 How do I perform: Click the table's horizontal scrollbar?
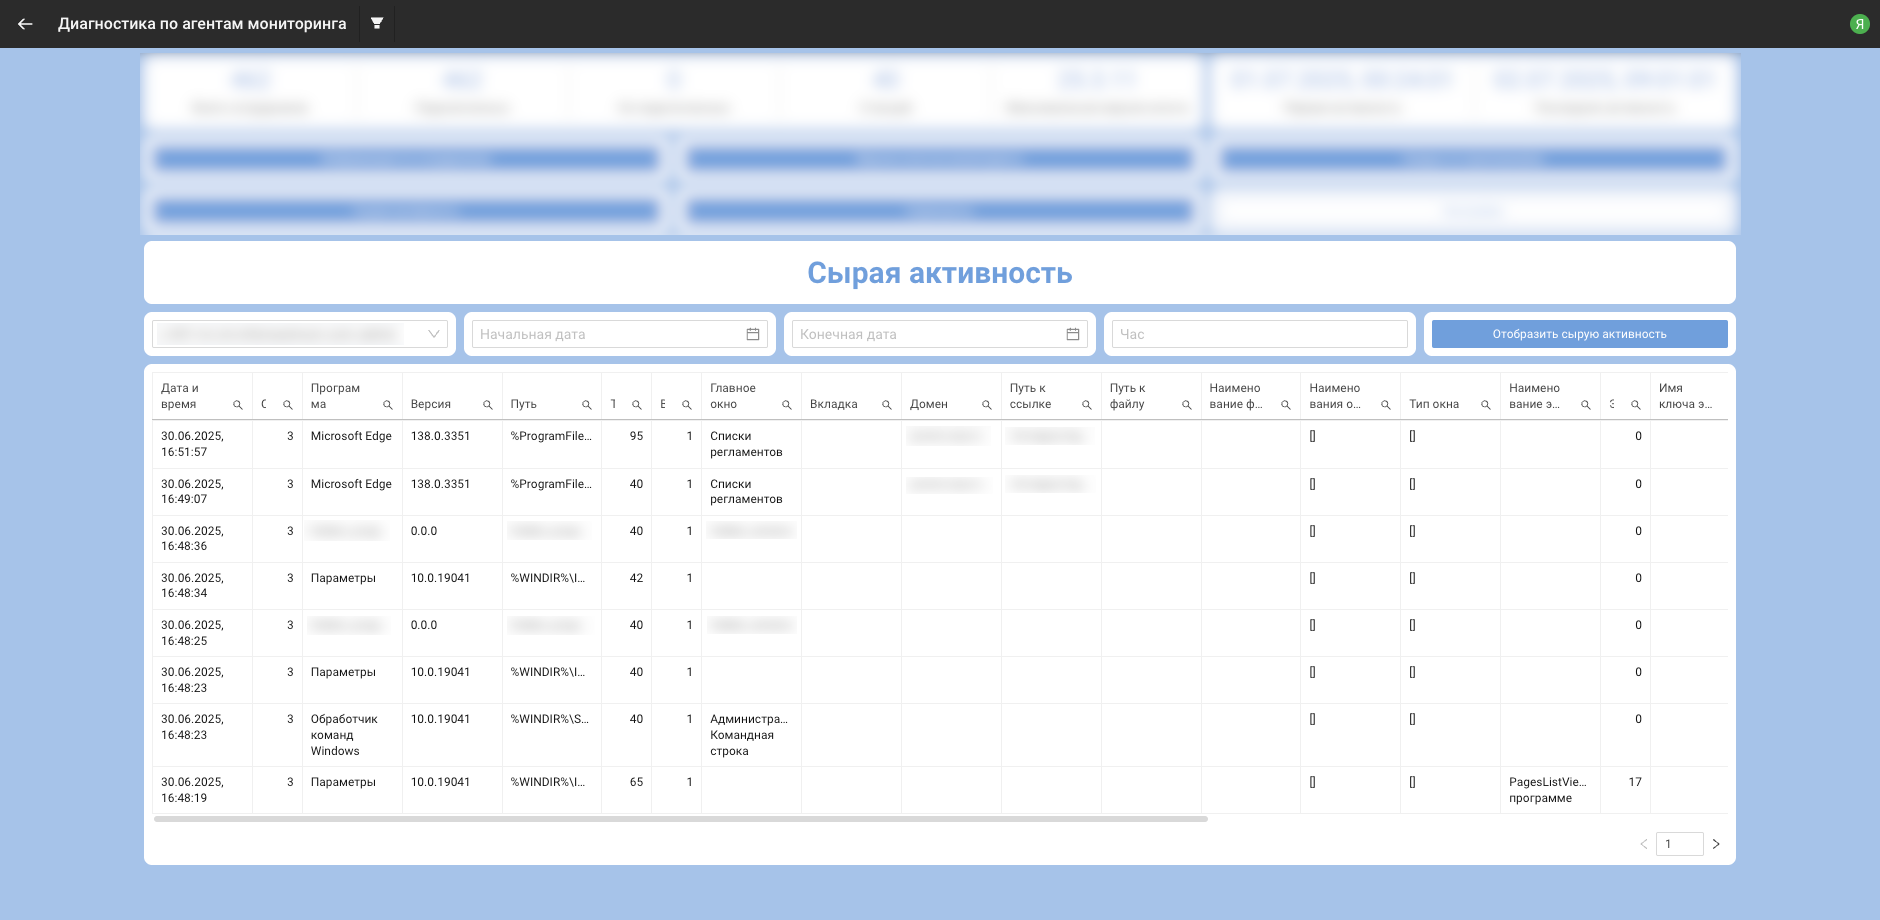coord(680,819)
